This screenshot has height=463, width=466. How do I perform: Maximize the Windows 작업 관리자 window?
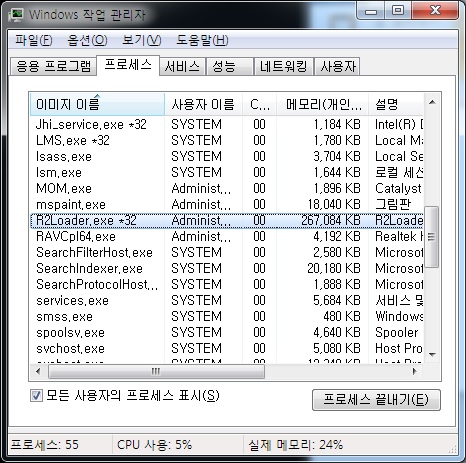398,11
